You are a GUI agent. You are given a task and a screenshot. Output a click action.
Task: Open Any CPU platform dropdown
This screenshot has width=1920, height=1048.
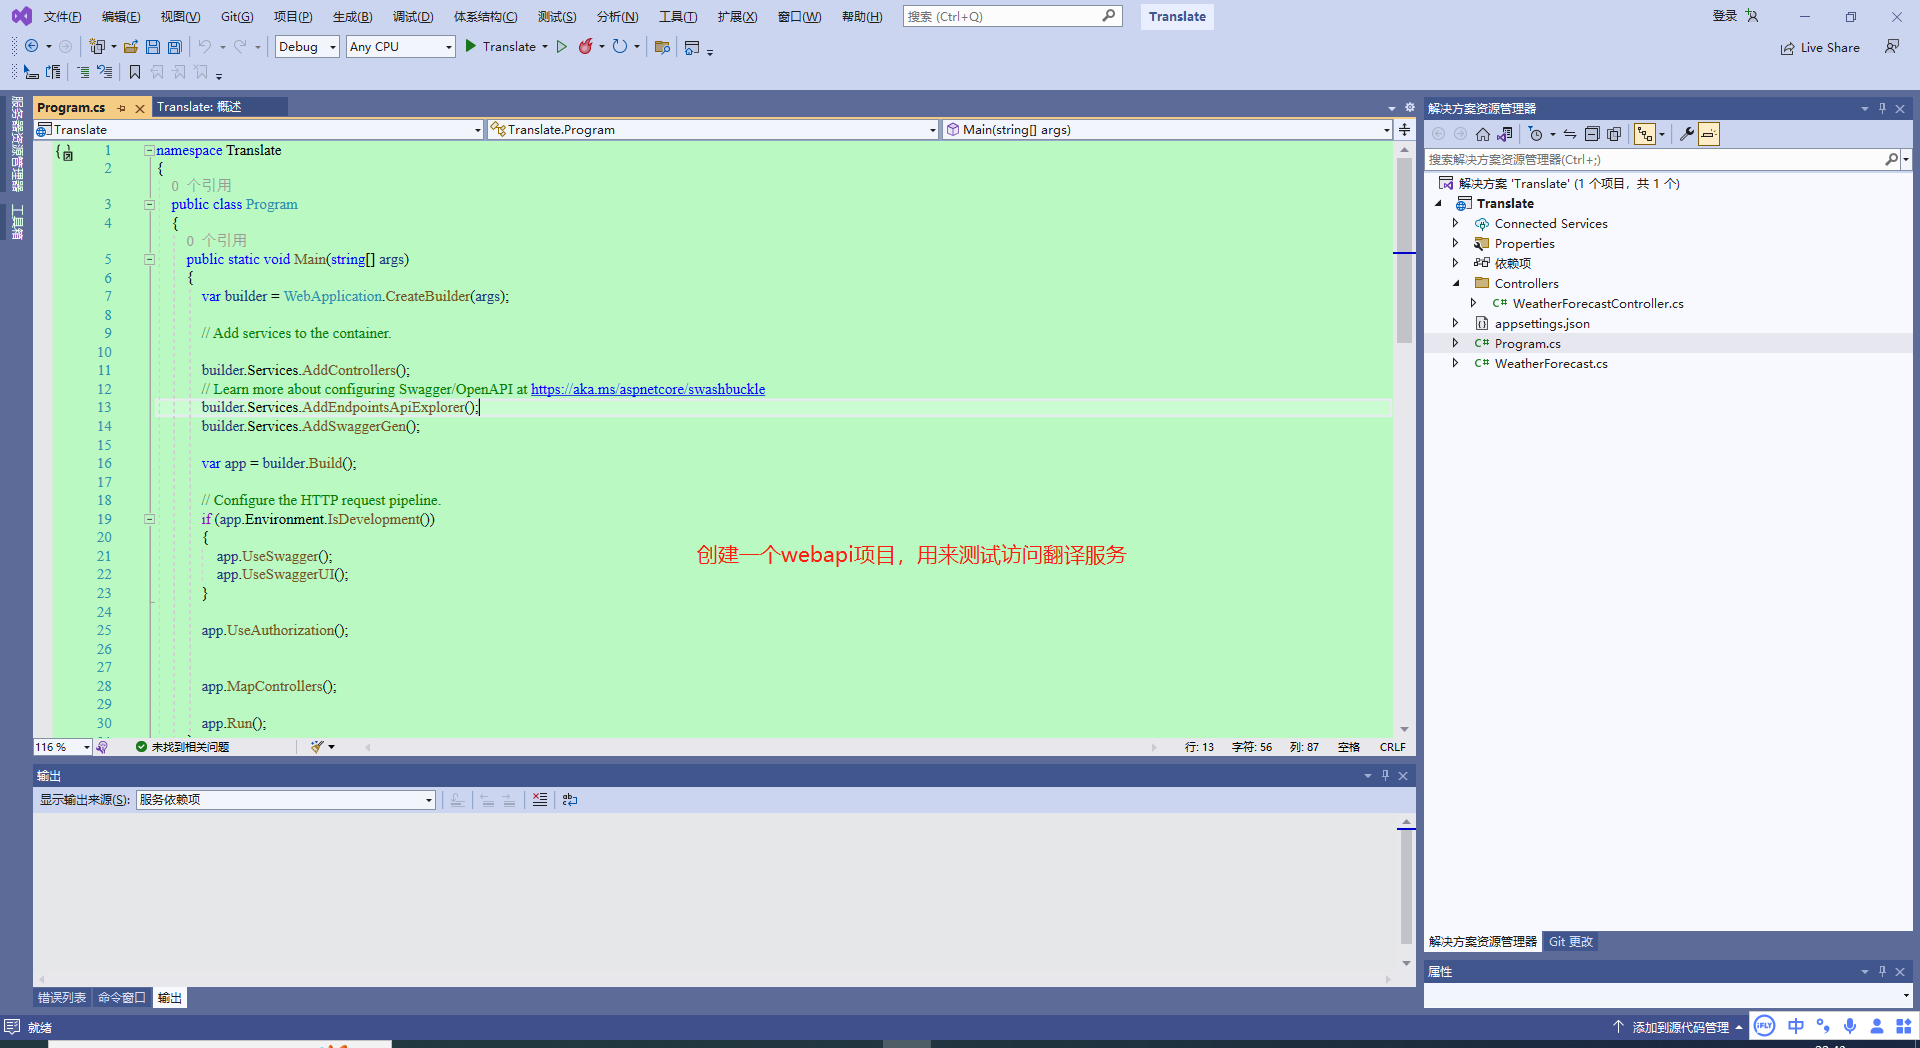[401, 47]
